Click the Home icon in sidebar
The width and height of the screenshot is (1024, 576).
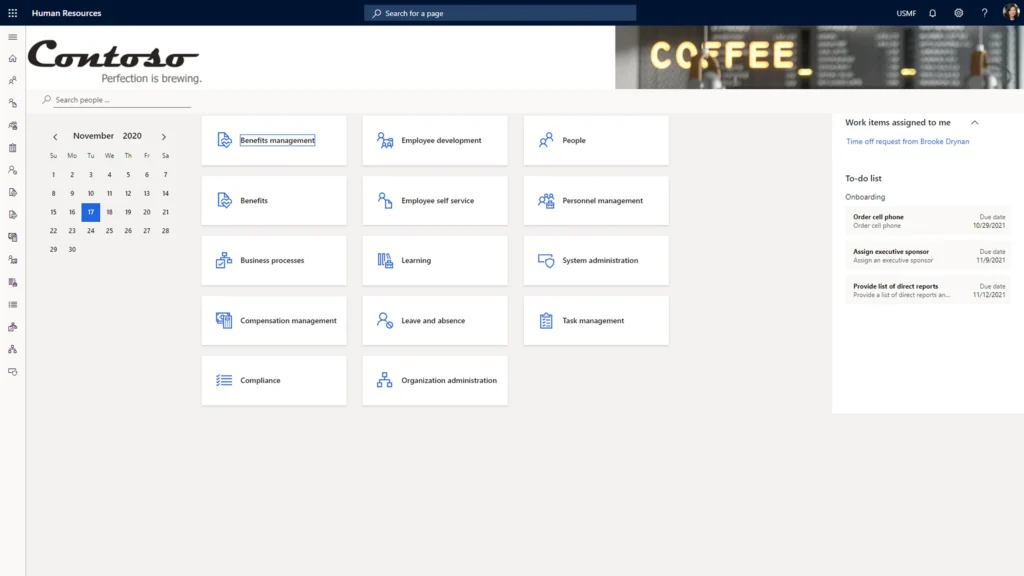point(13,59)
